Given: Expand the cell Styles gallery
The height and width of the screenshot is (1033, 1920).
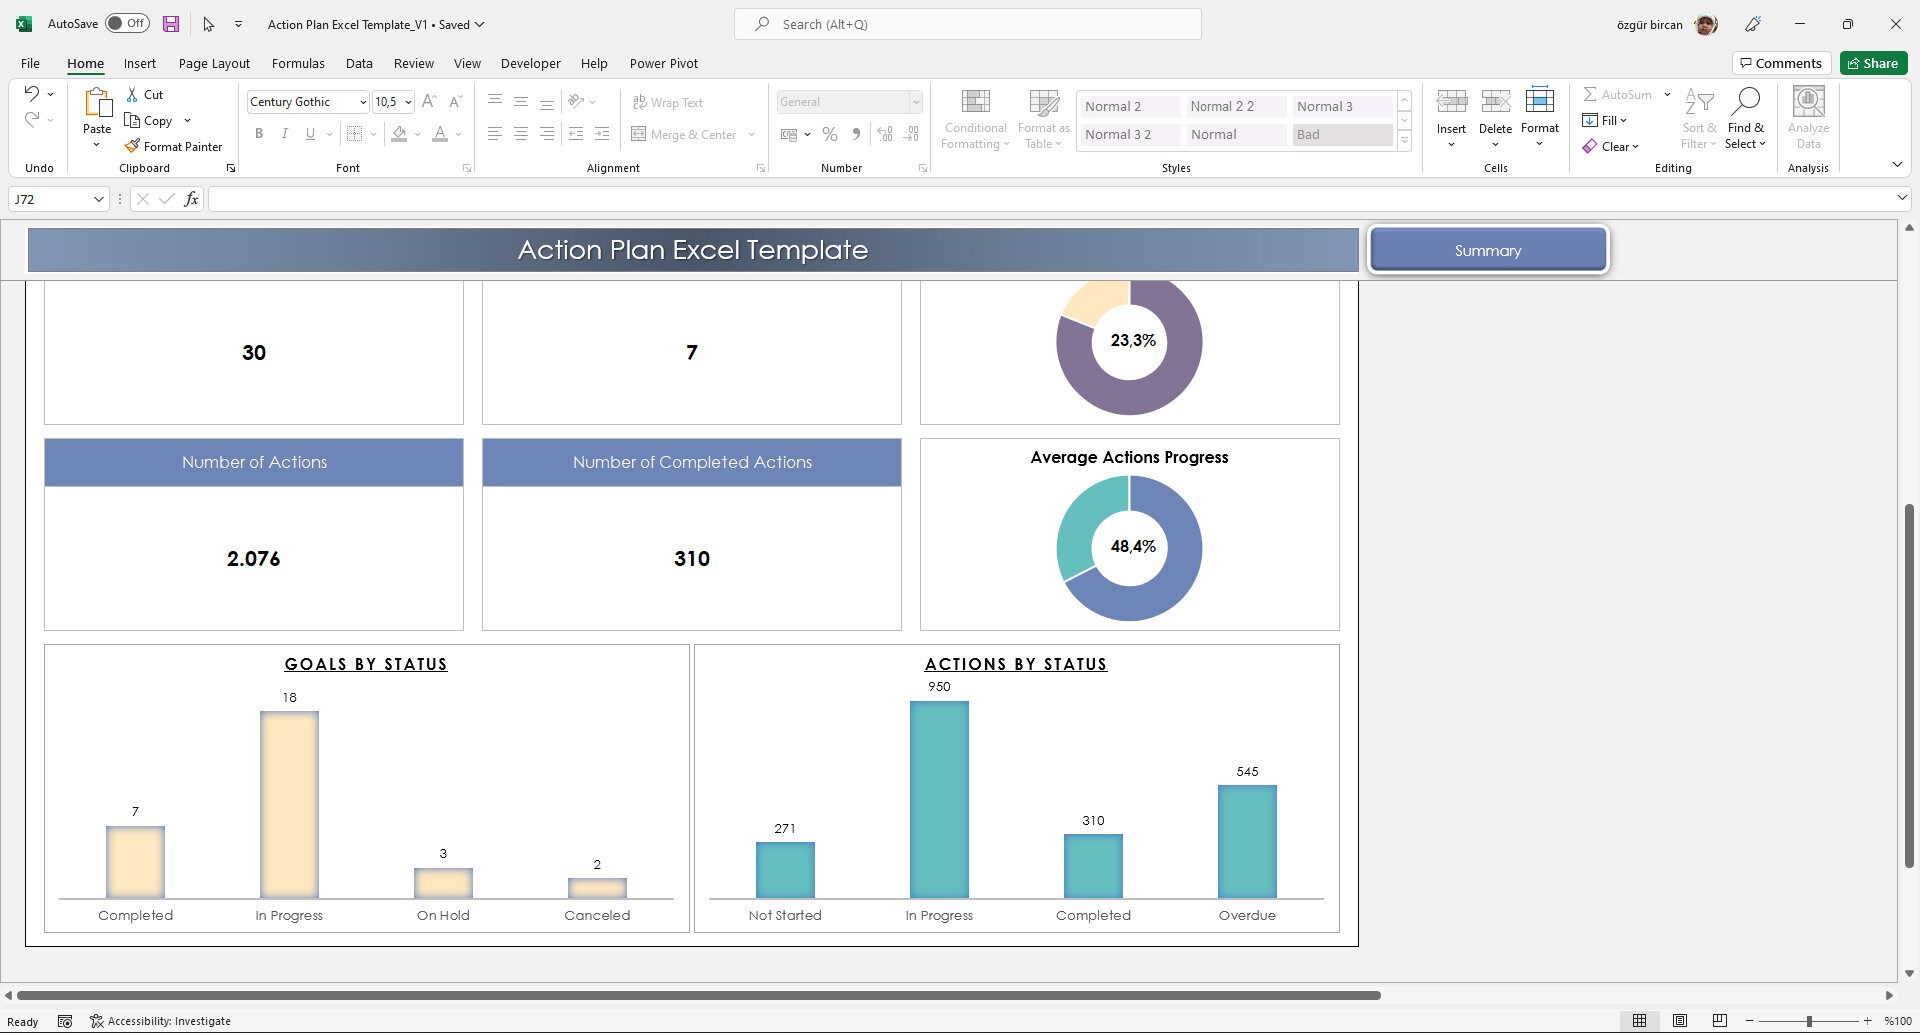Looking at the screenshot, I should pos(1405,142).
